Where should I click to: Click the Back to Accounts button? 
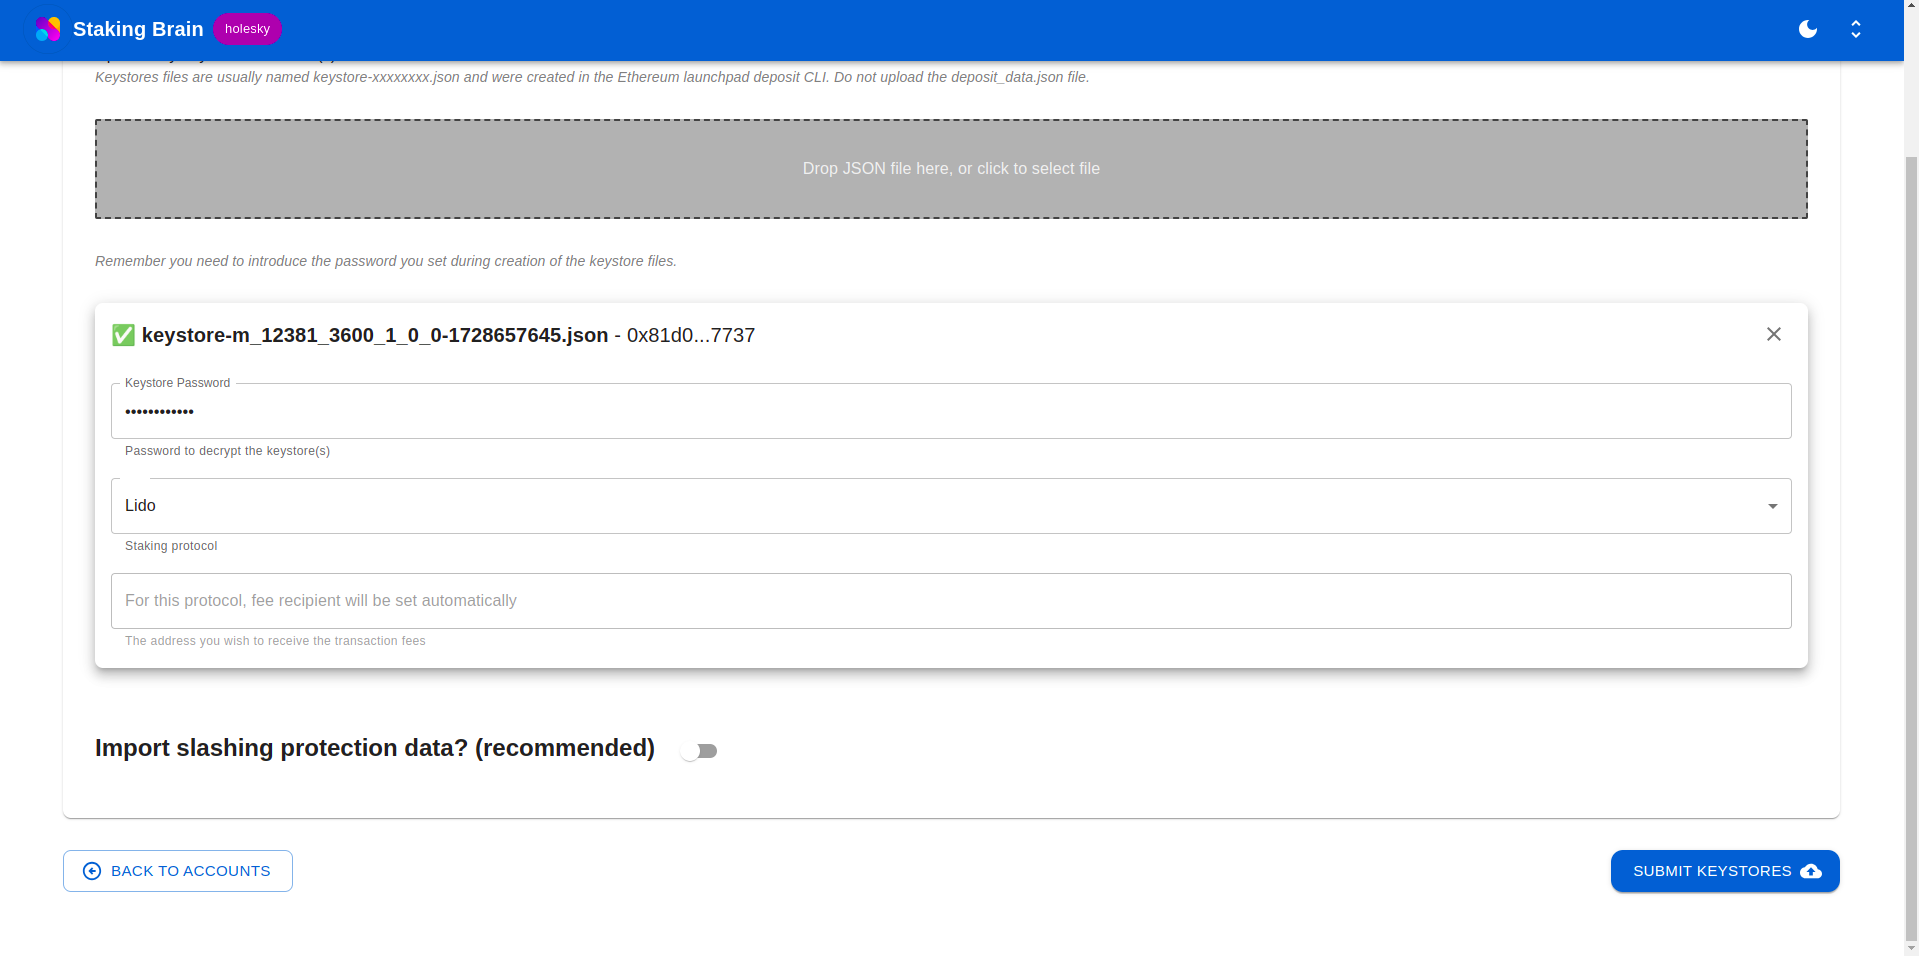click(x=177, y=871)
